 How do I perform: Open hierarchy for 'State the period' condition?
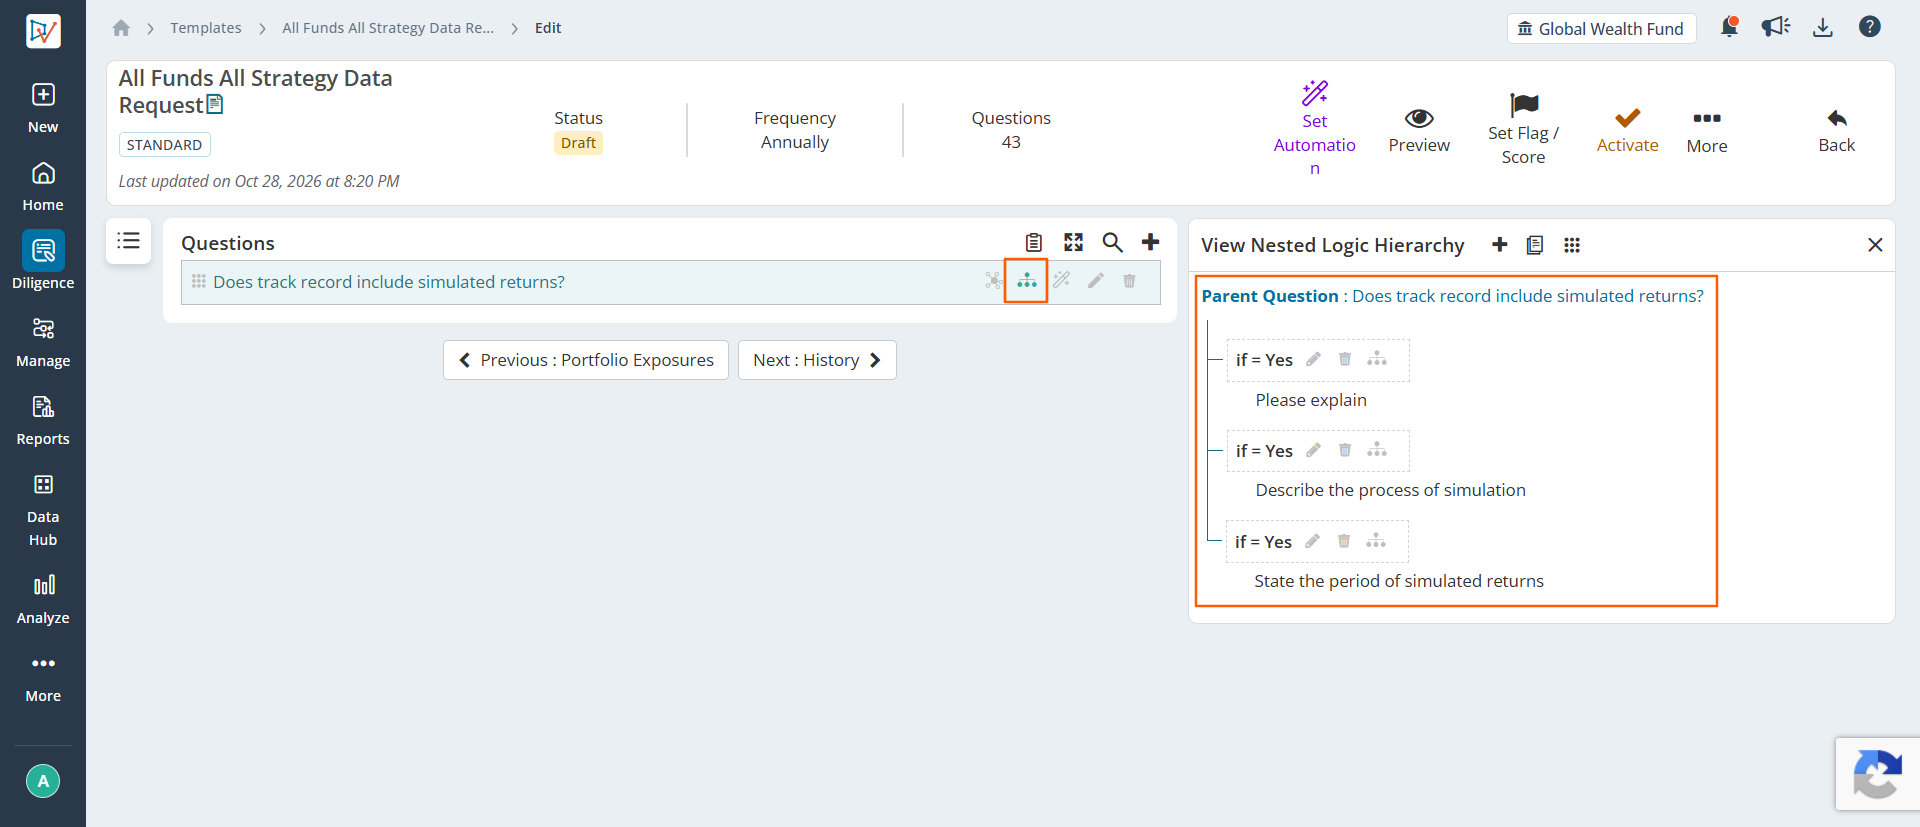(1376, 541)
